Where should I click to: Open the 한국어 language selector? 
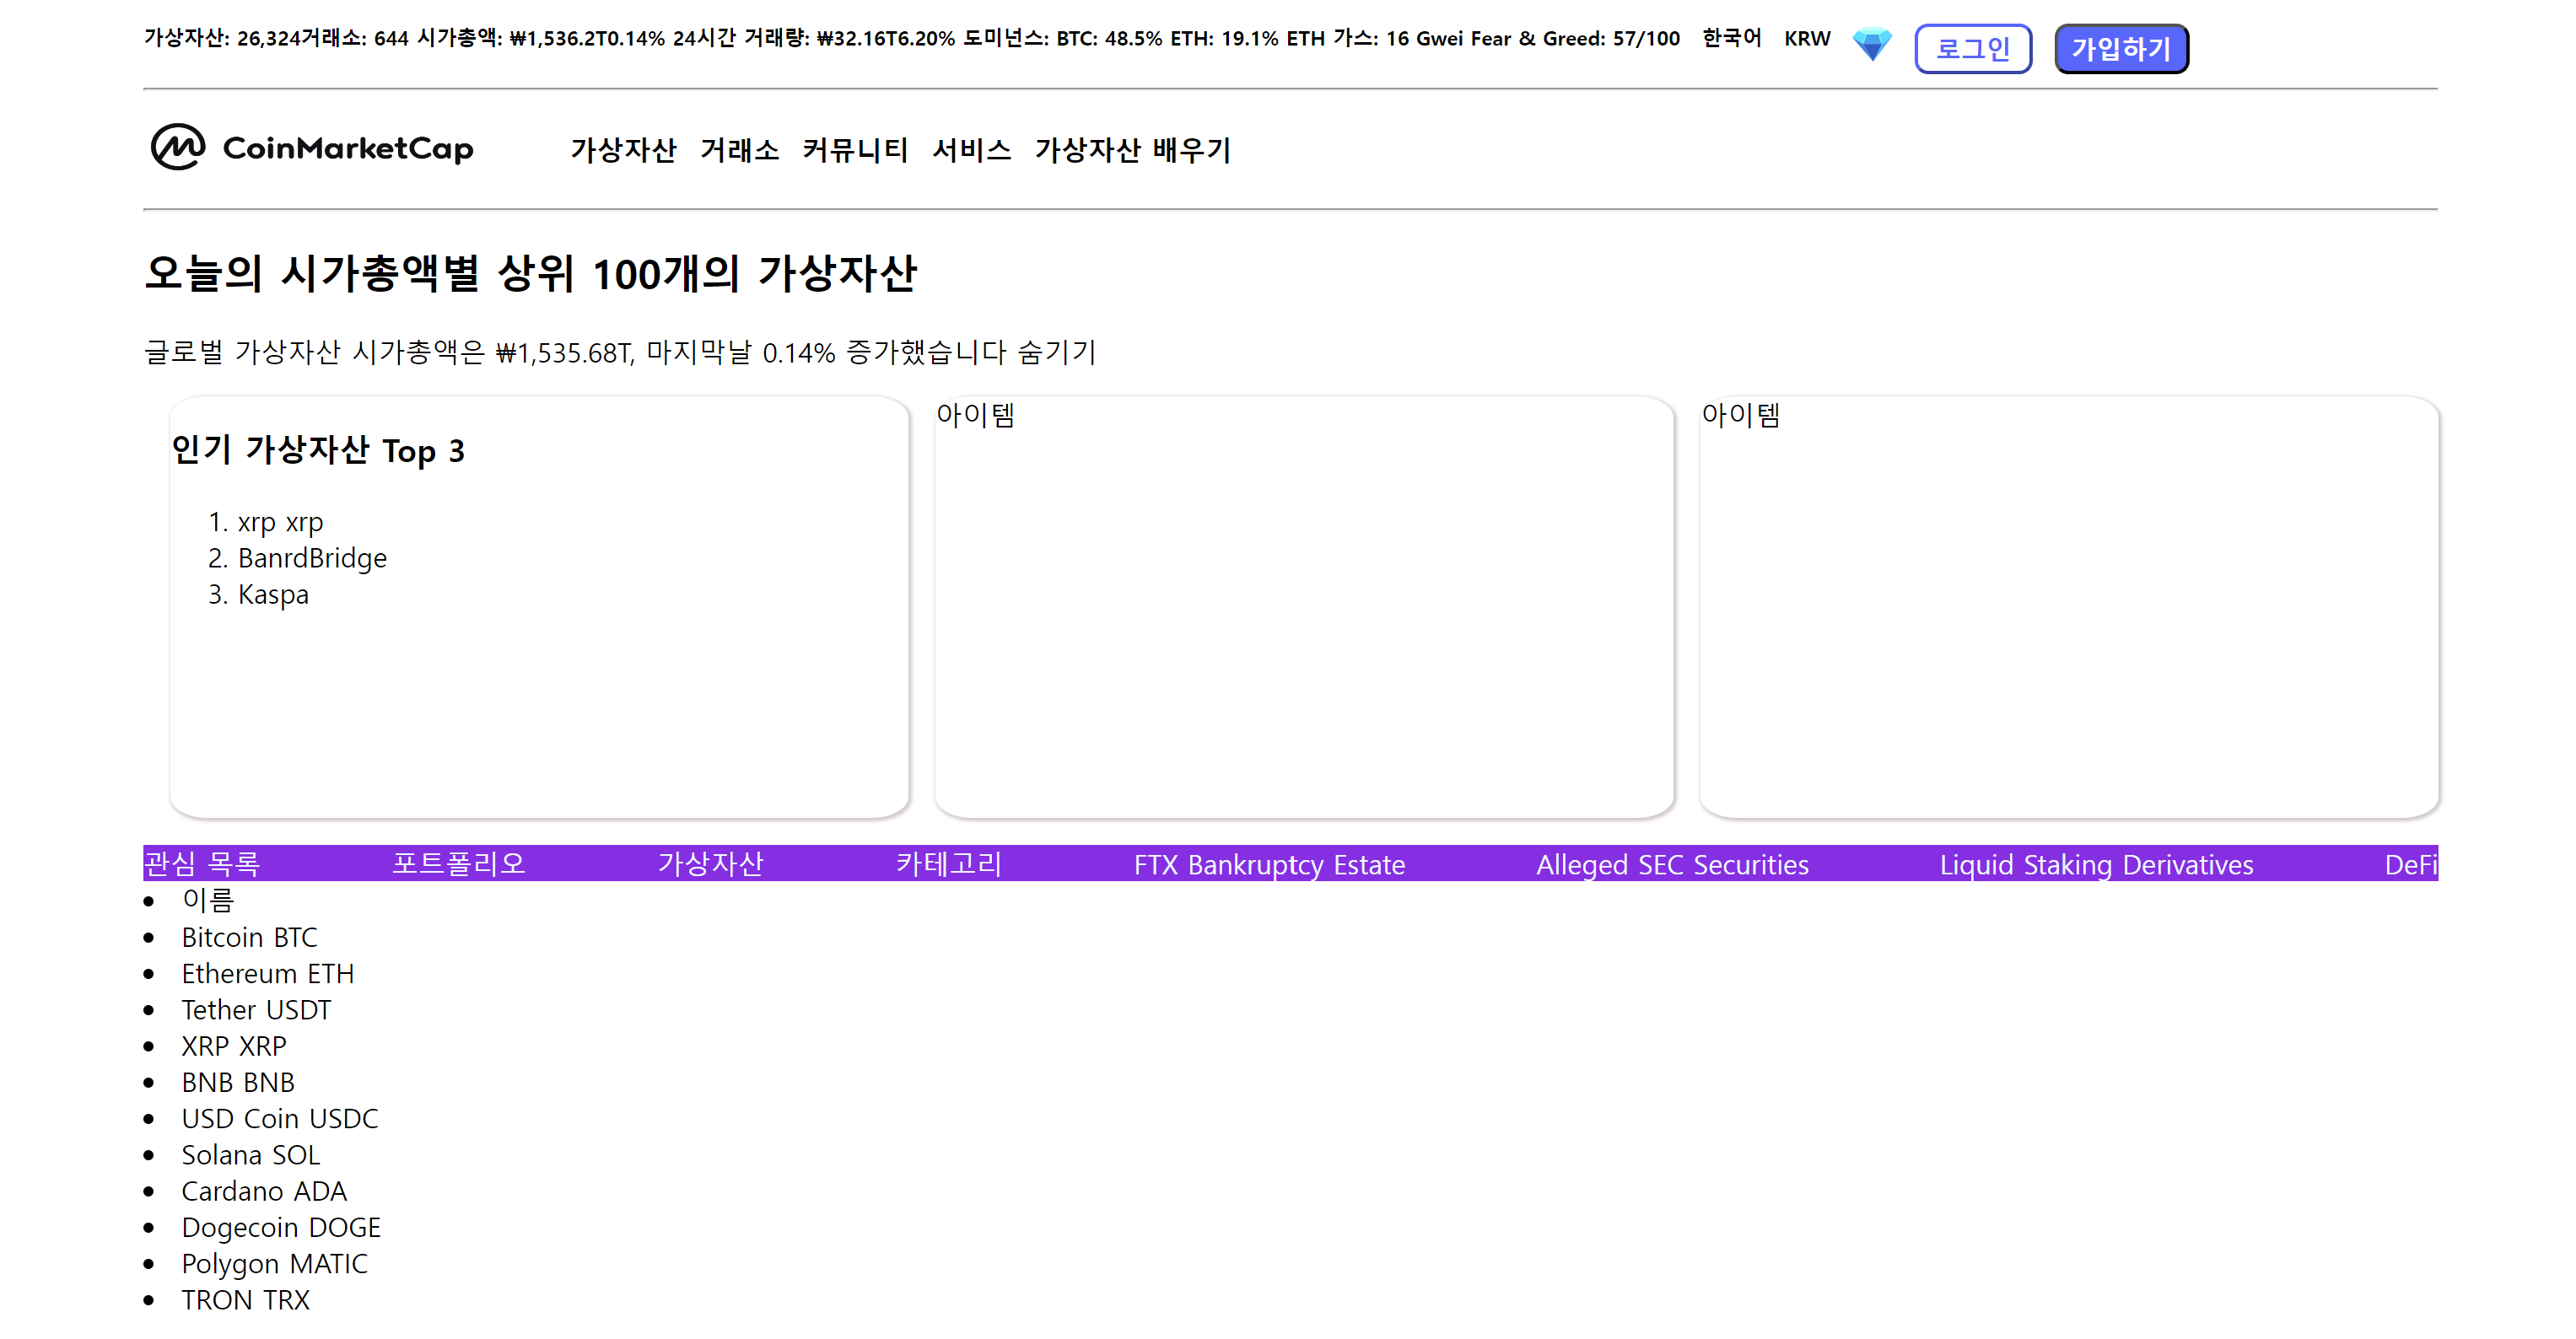pyautogui.click(x=1731, y=39)
